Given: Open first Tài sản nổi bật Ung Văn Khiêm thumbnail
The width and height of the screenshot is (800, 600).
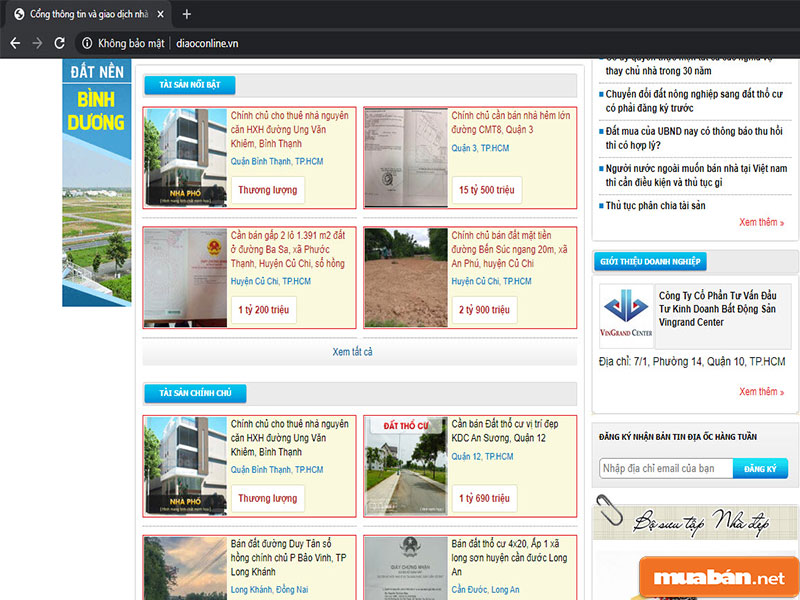Looking at the screenshot, I should coord(185,158).
